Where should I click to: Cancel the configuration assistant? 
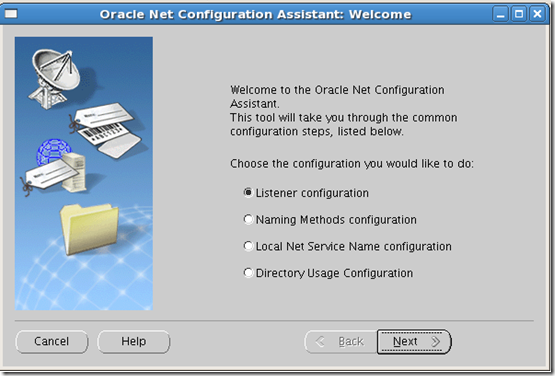[52, 341]
